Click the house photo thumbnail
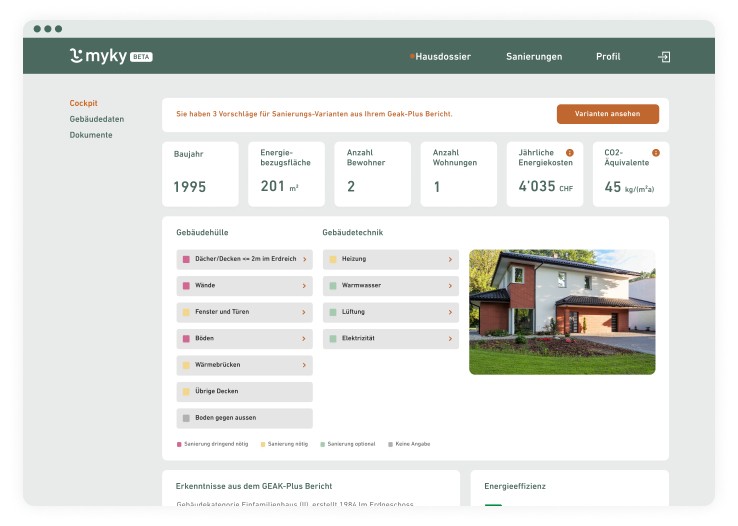 pyautogui.click(x=562, y=312)
